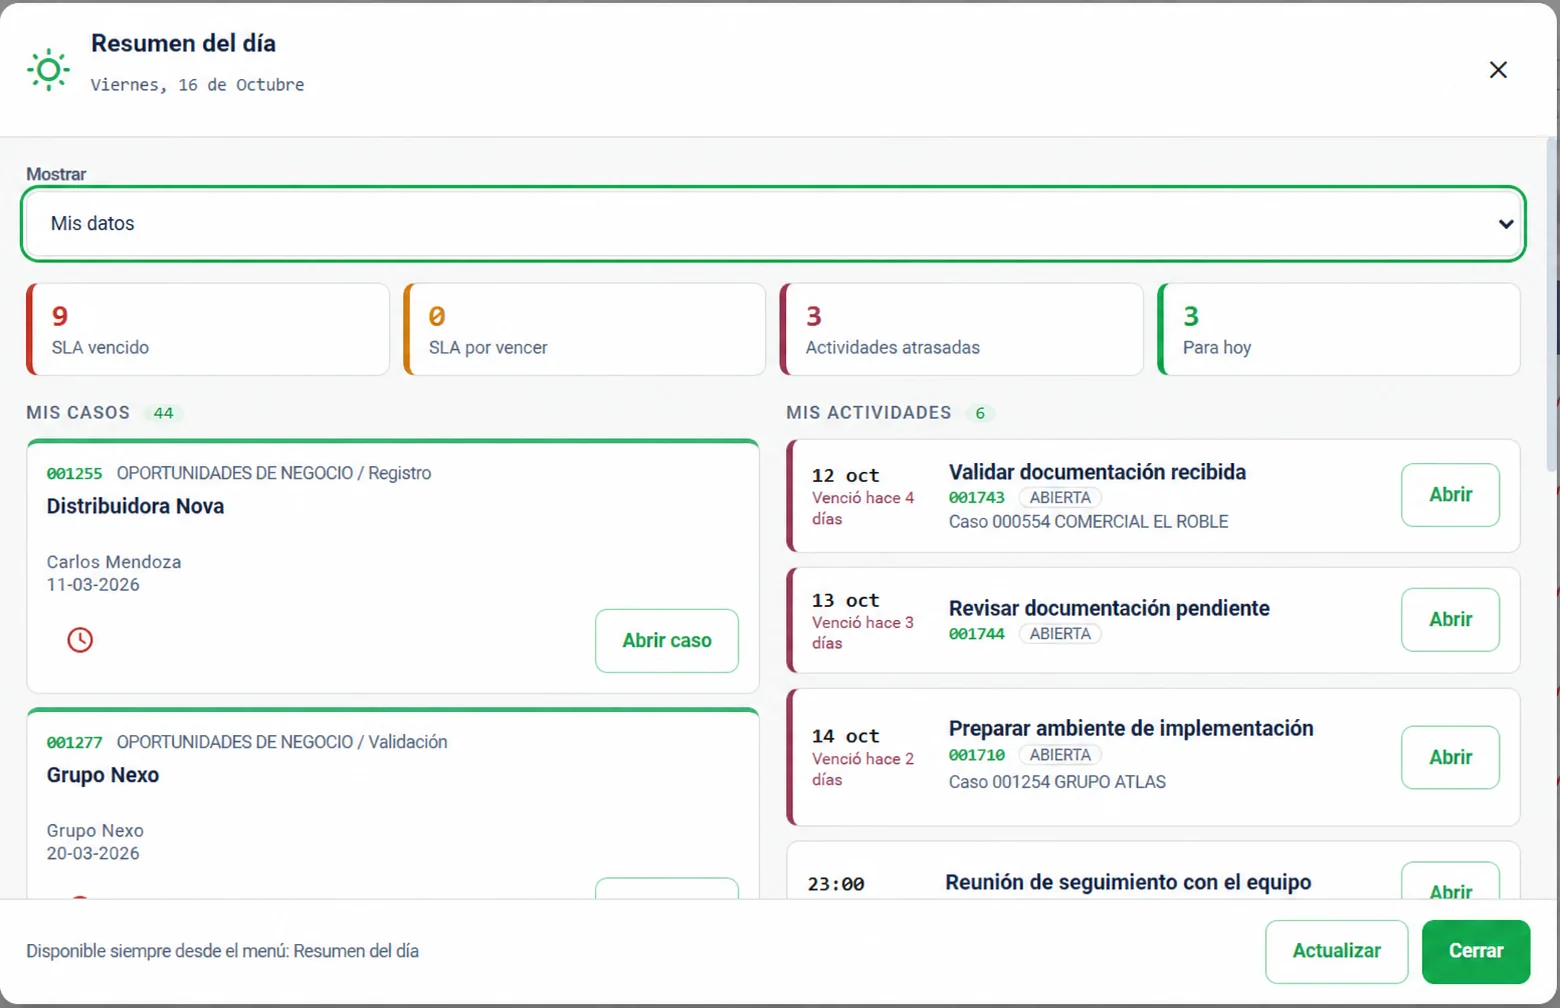Click the green Cerrar button

coord(1476,951)
